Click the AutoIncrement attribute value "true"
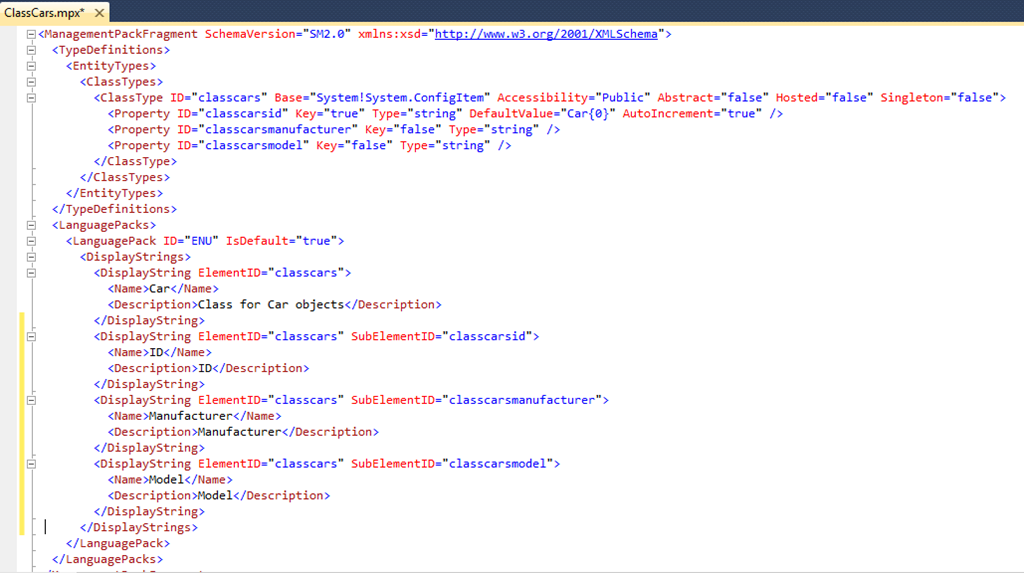 point(741,114)
